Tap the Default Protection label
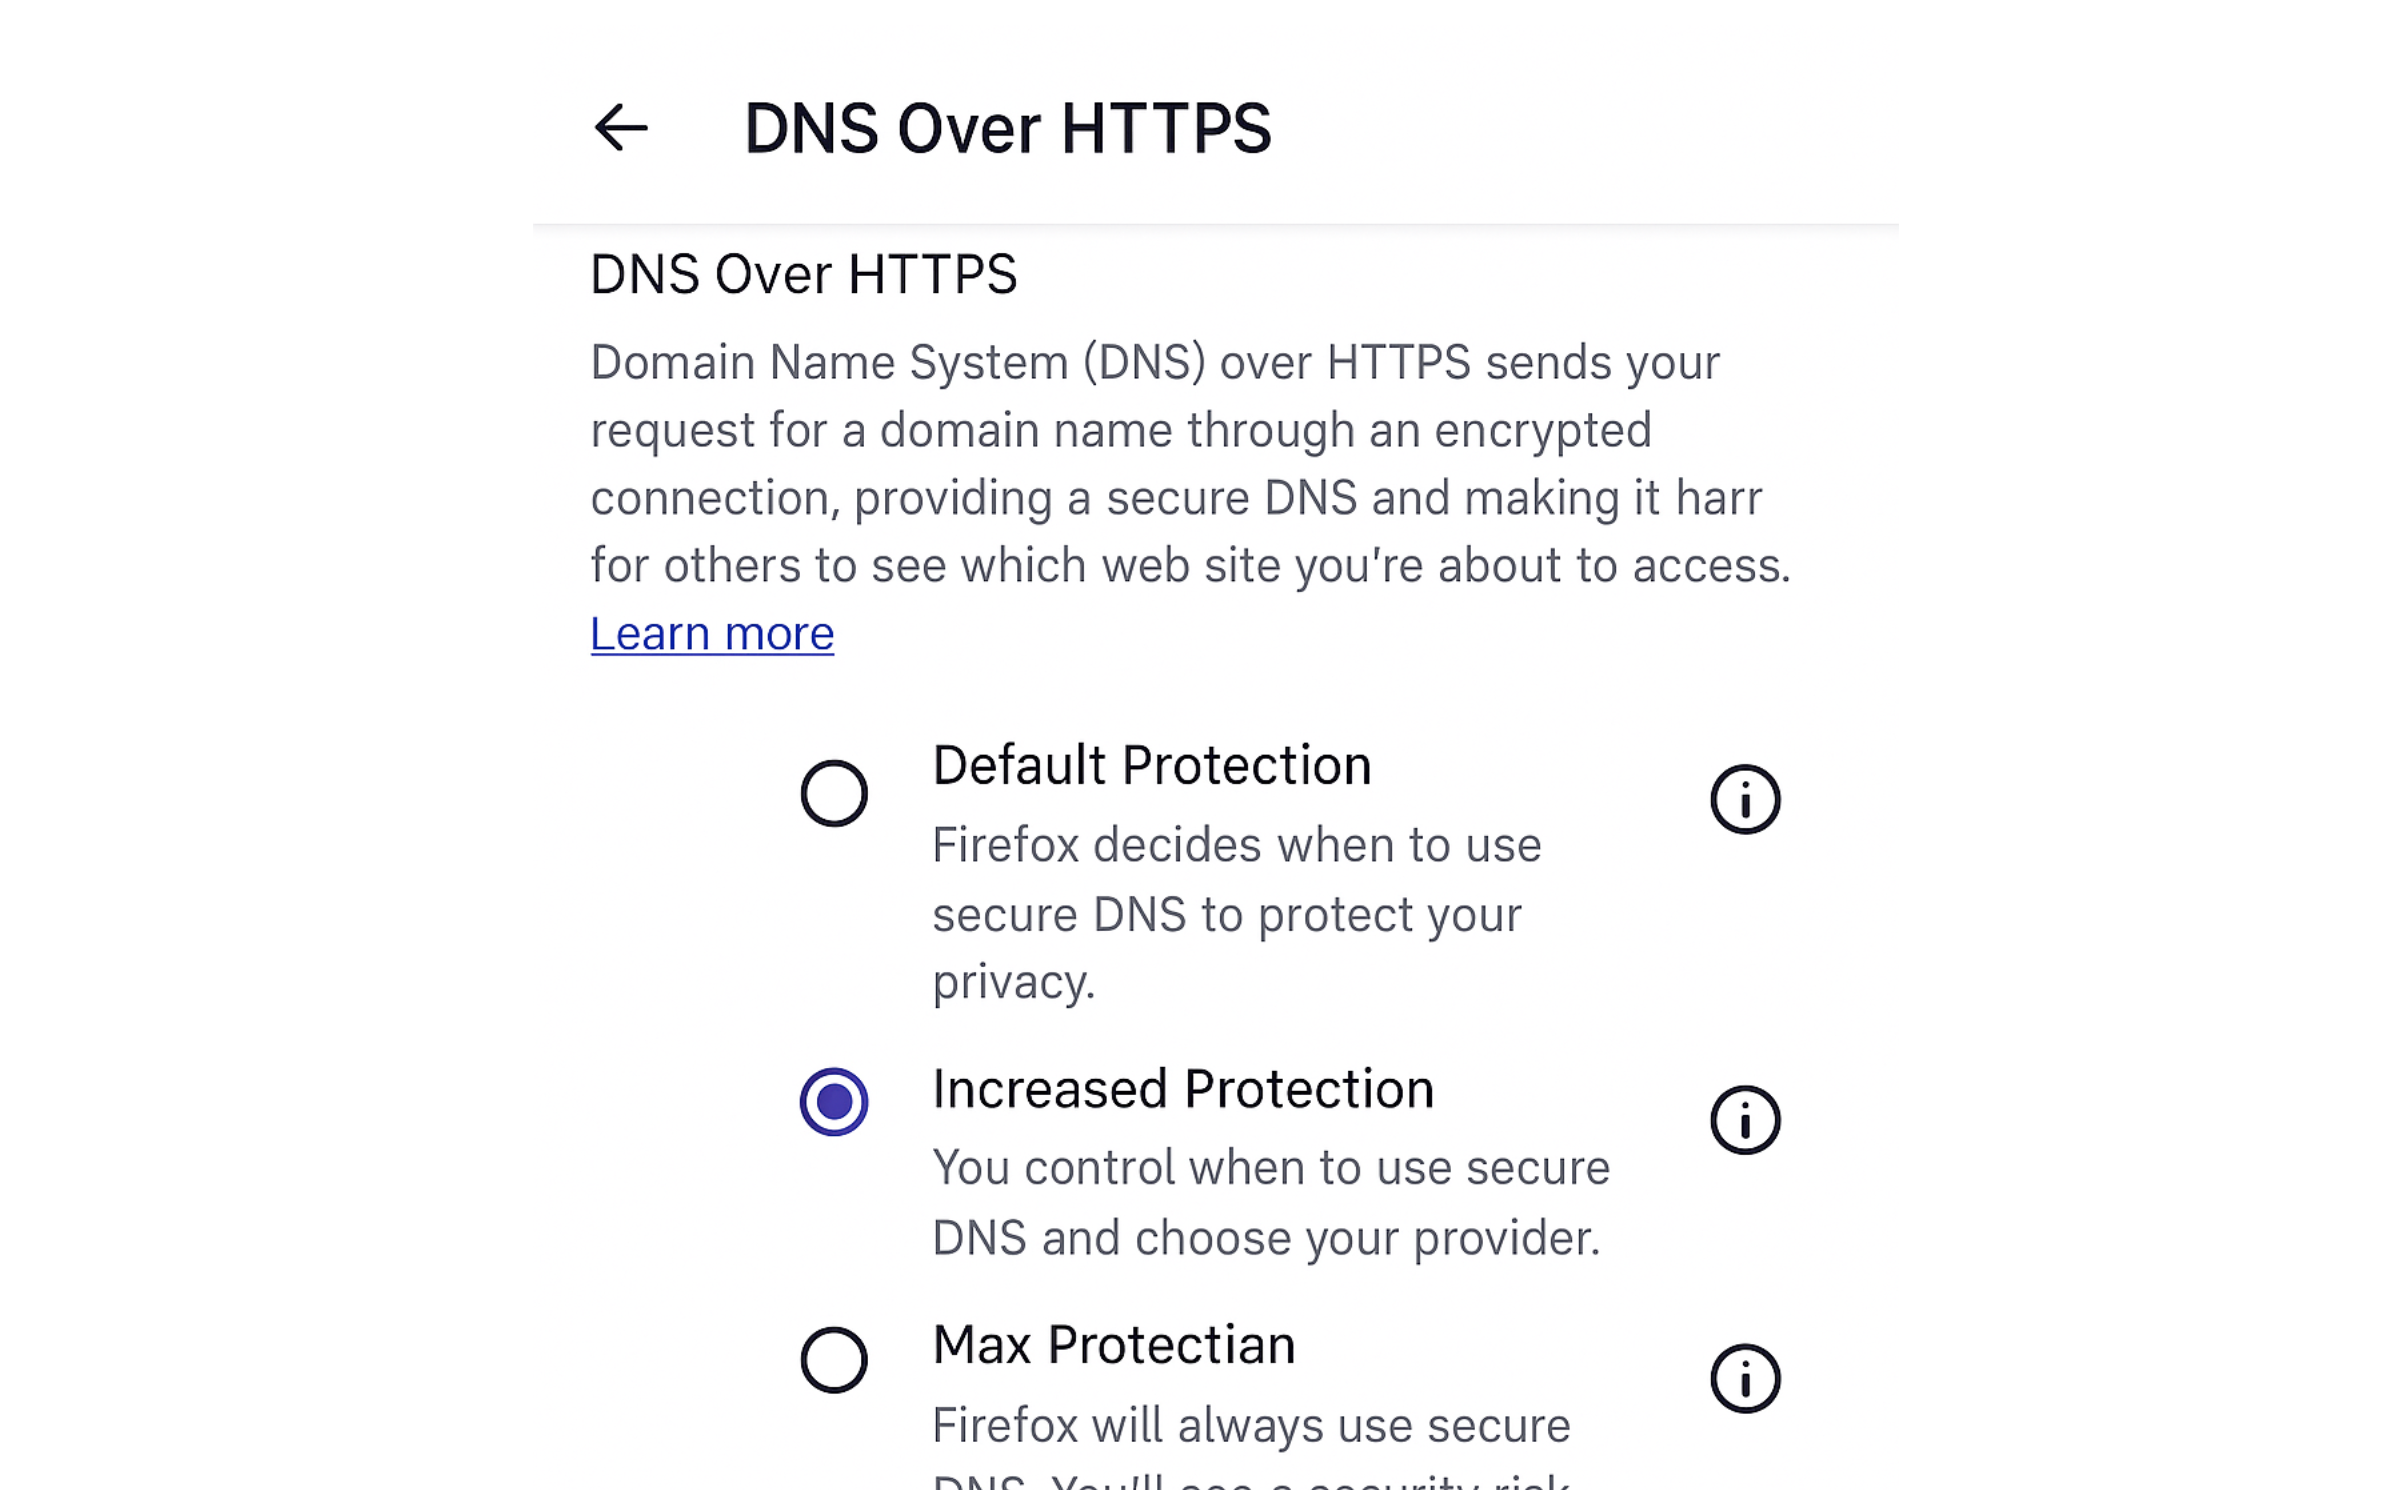 1151,765
